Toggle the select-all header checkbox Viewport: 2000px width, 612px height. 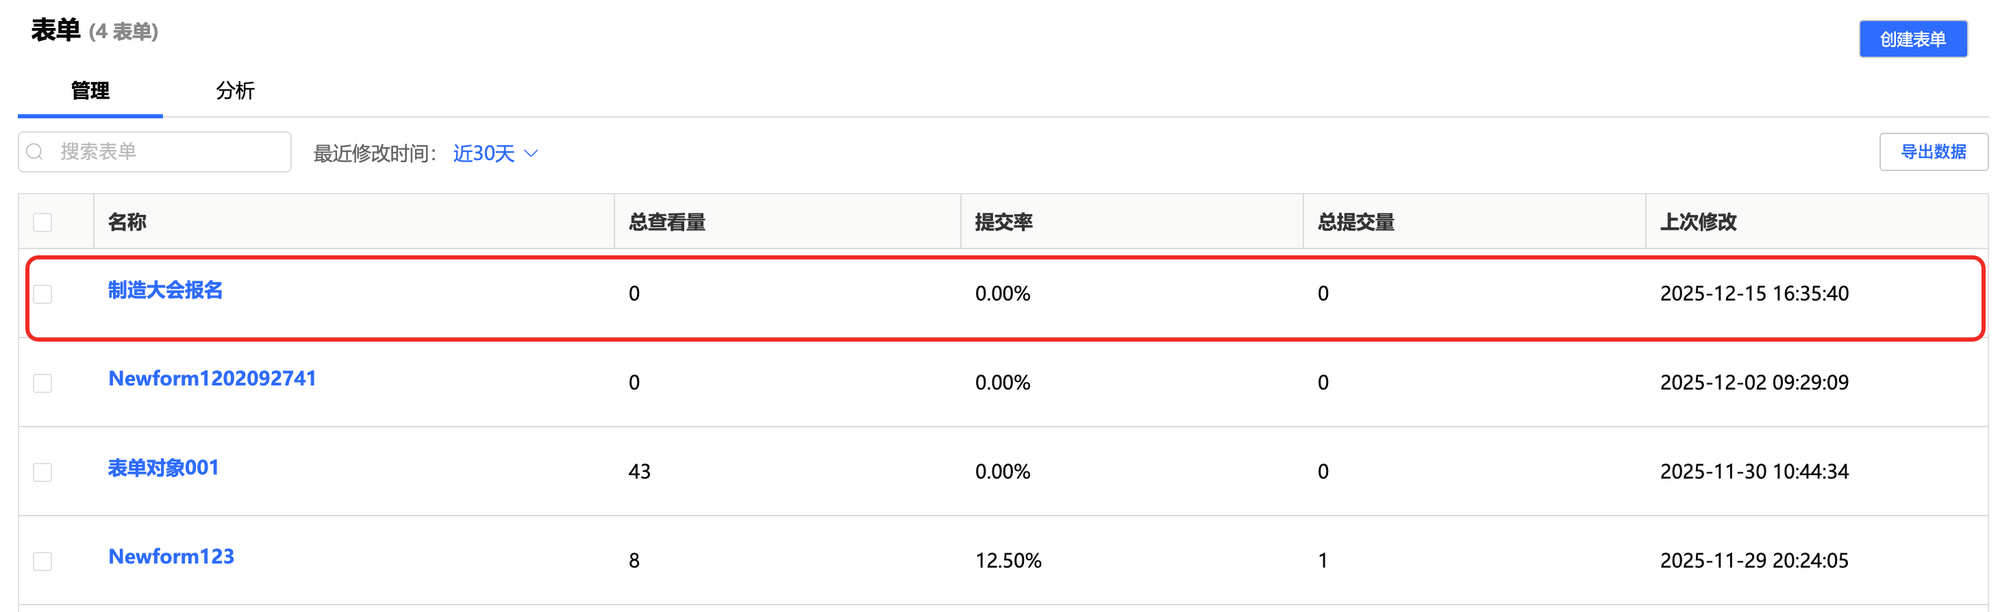tap(42, 222)
